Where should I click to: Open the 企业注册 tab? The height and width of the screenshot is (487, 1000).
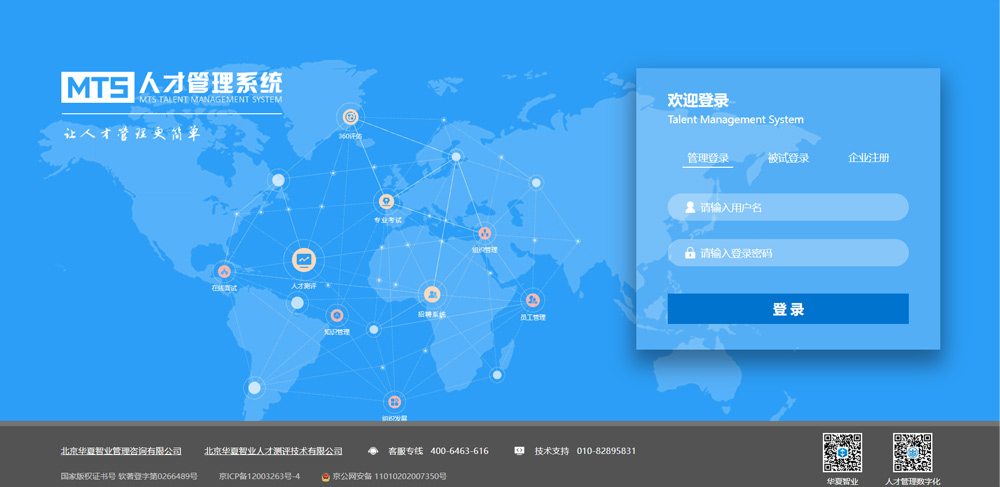[869, 158]
